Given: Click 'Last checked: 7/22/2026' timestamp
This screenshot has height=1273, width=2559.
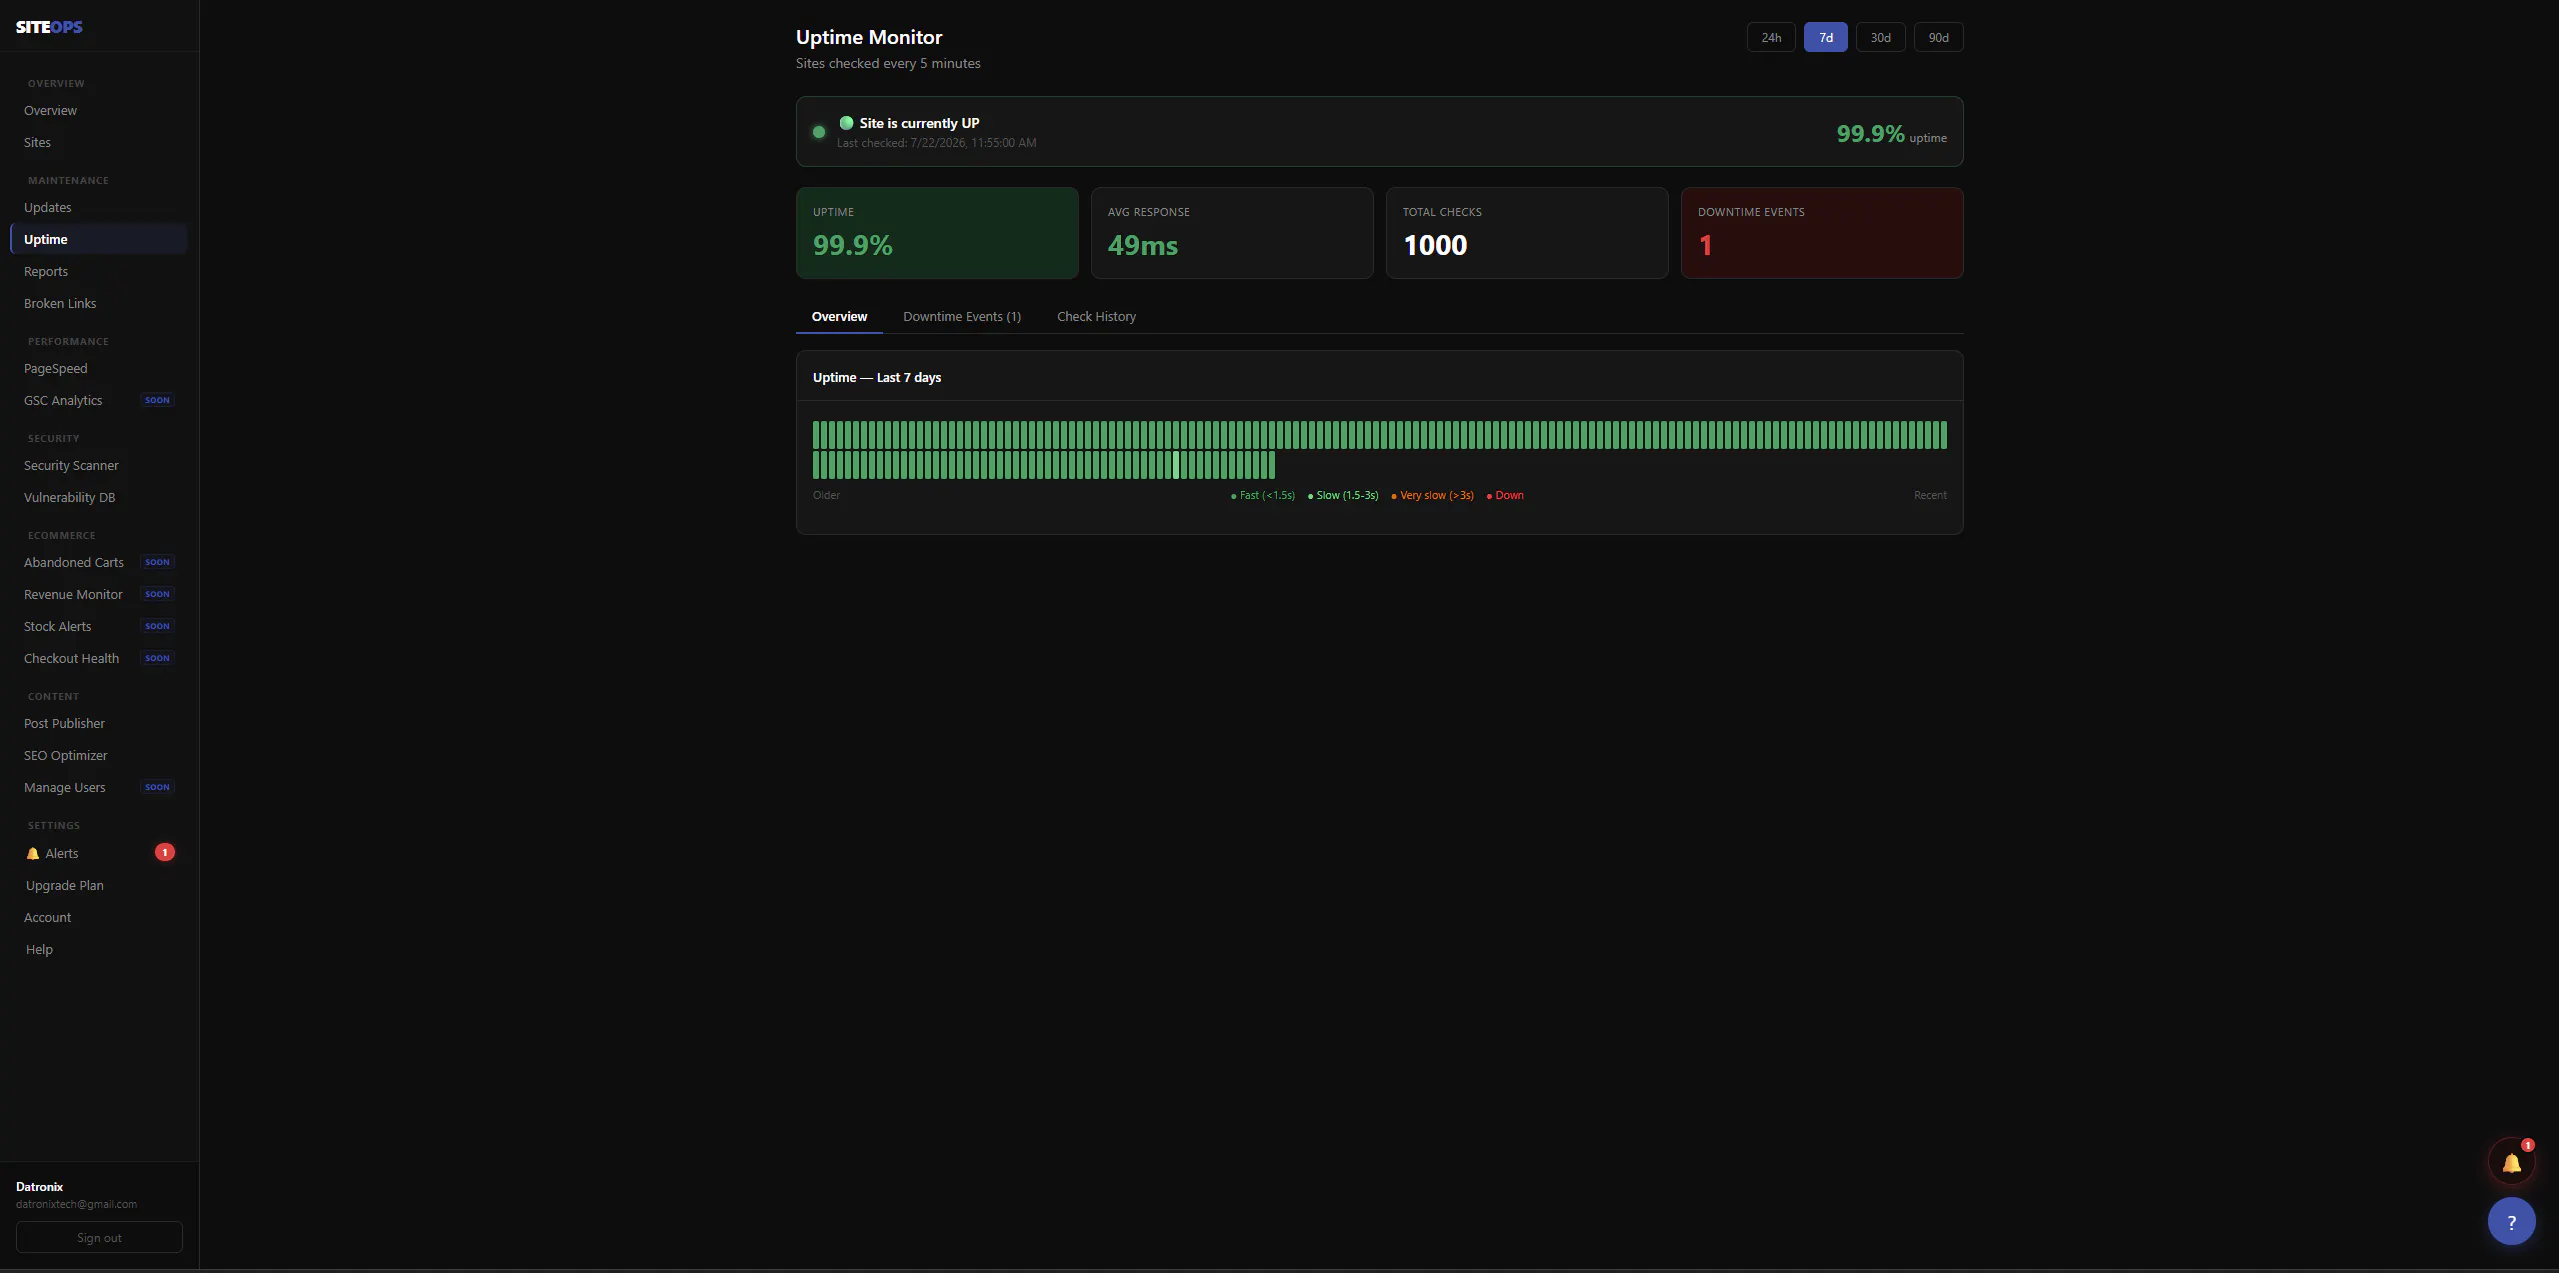Looking at the screenshot, I should pos(936,143).
